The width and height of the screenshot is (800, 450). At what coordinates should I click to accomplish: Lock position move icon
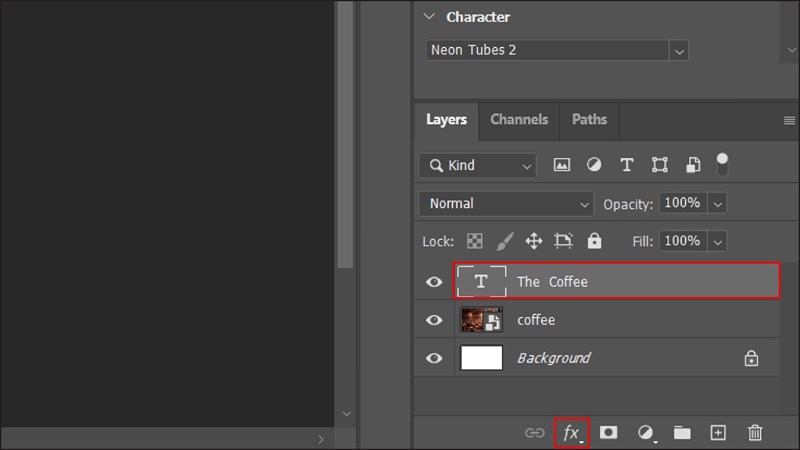[x=534, y=241]
